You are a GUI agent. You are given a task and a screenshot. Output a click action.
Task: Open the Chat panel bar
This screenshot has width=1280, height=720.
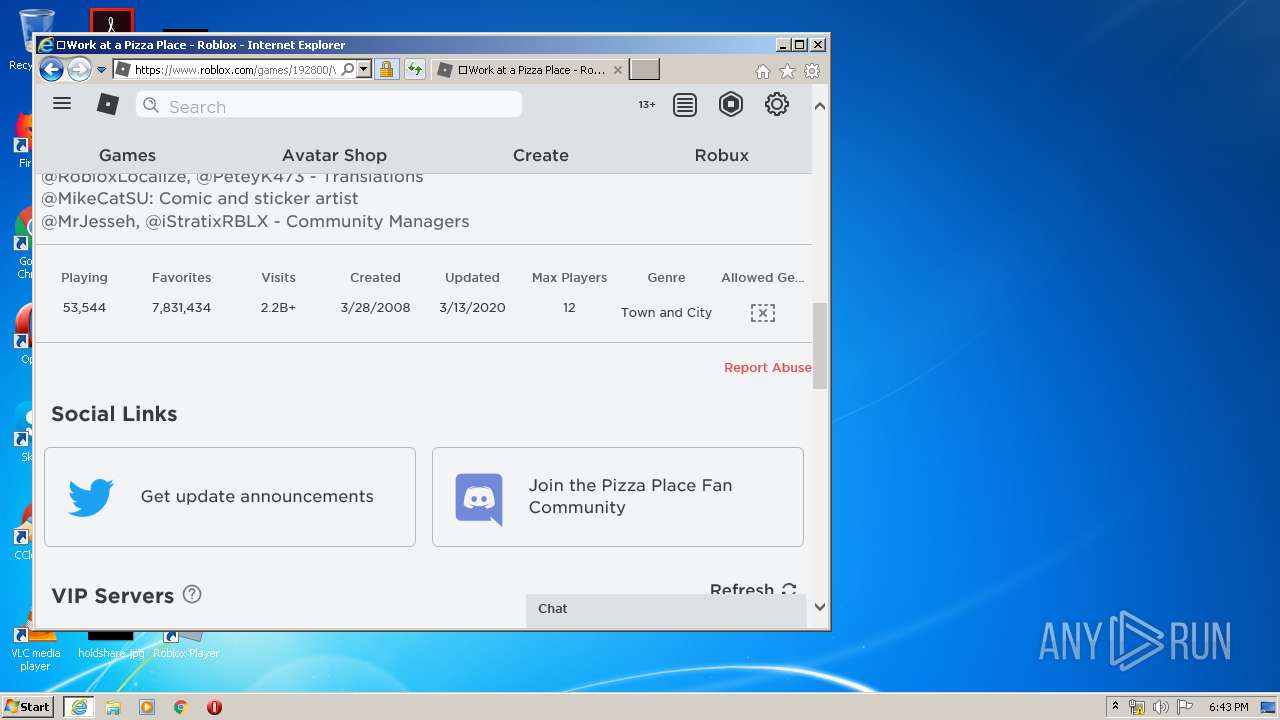666,609
